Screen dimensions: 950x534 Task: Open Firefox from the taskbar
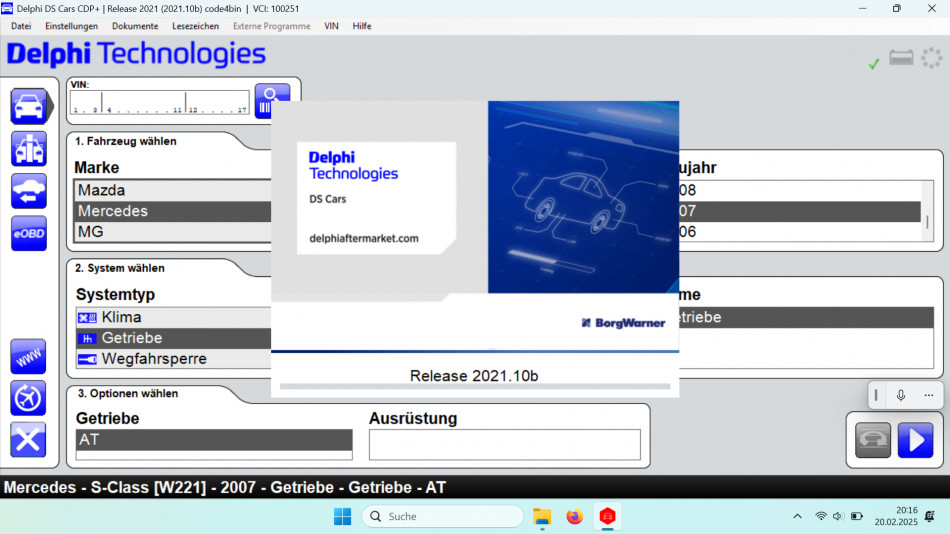tap(574, 516)
